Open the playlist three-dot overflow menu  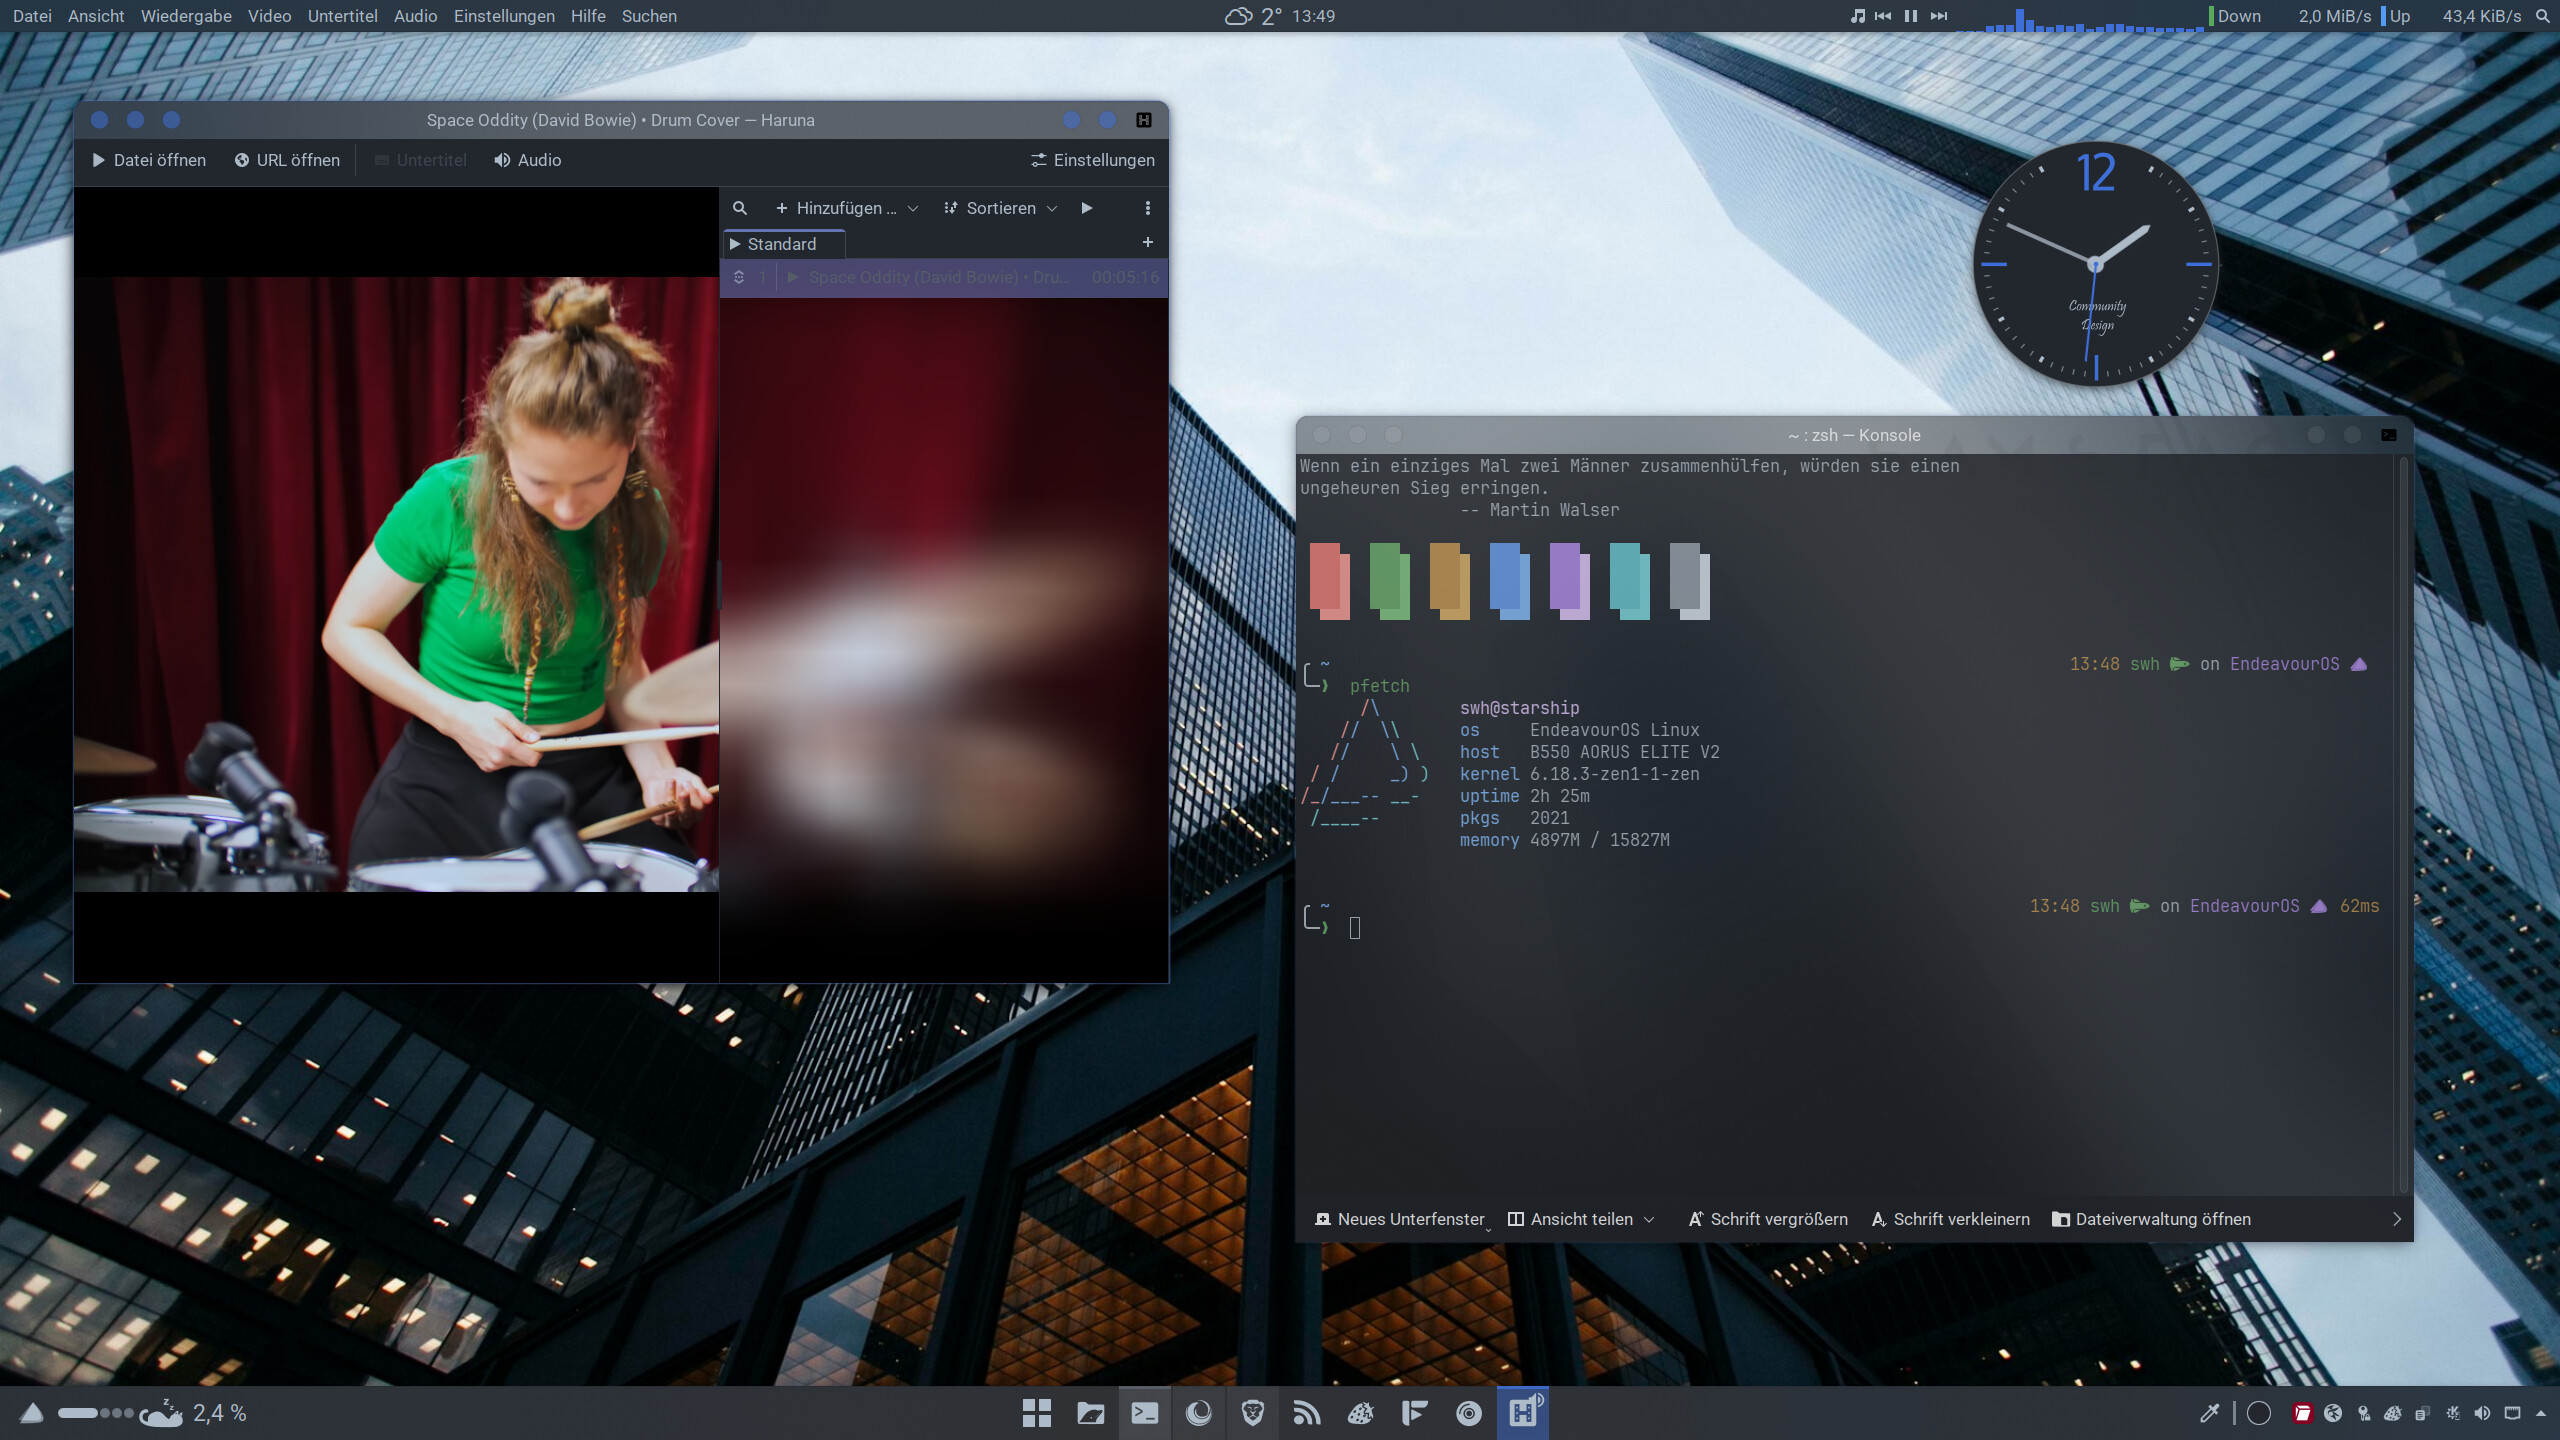pos(1147,208)
